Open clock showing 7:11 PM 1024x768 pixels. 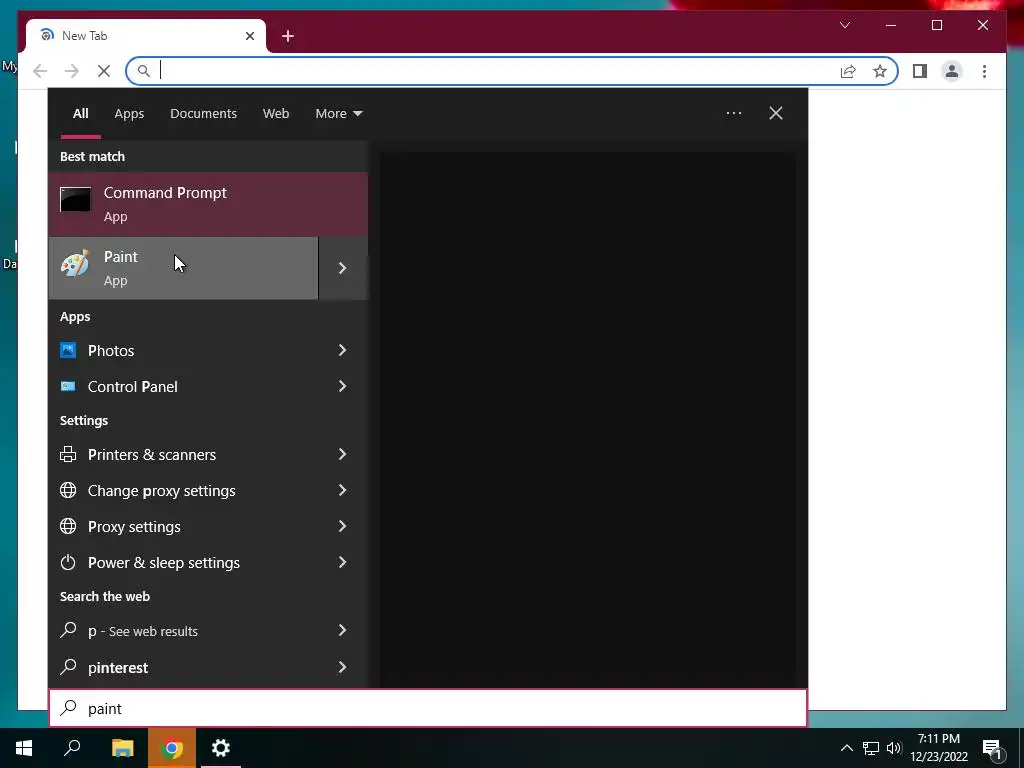938,748
